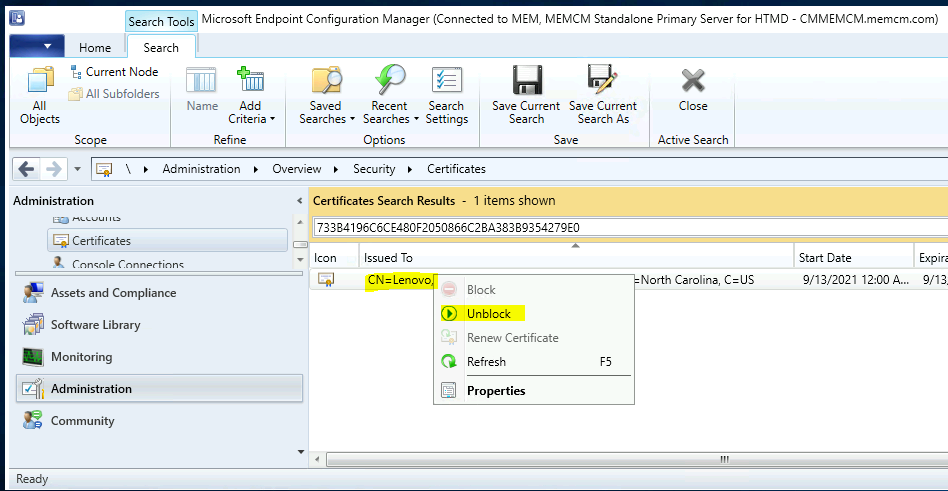Open Search Settings
Viewport: 948px width, 491px height.
[x=447, y=96]
